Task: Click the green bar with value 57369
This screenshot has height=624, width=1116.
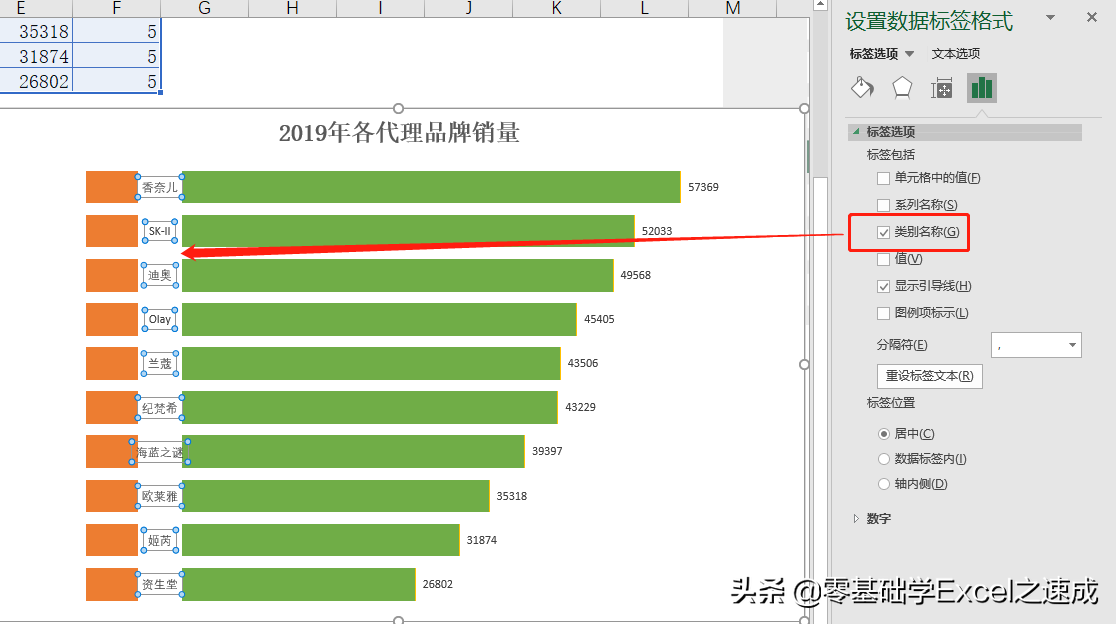Action: pyautogui.click(x=431, y=187)
